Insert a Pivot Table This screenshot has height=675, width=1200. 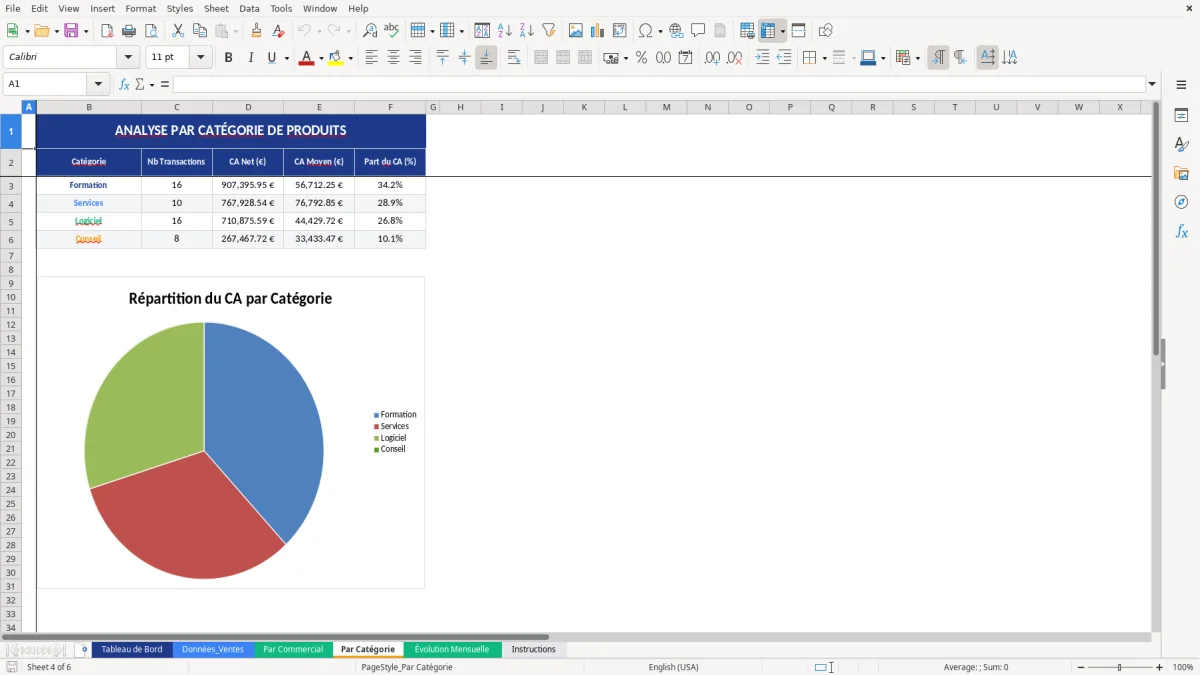(x=619, y=30)
